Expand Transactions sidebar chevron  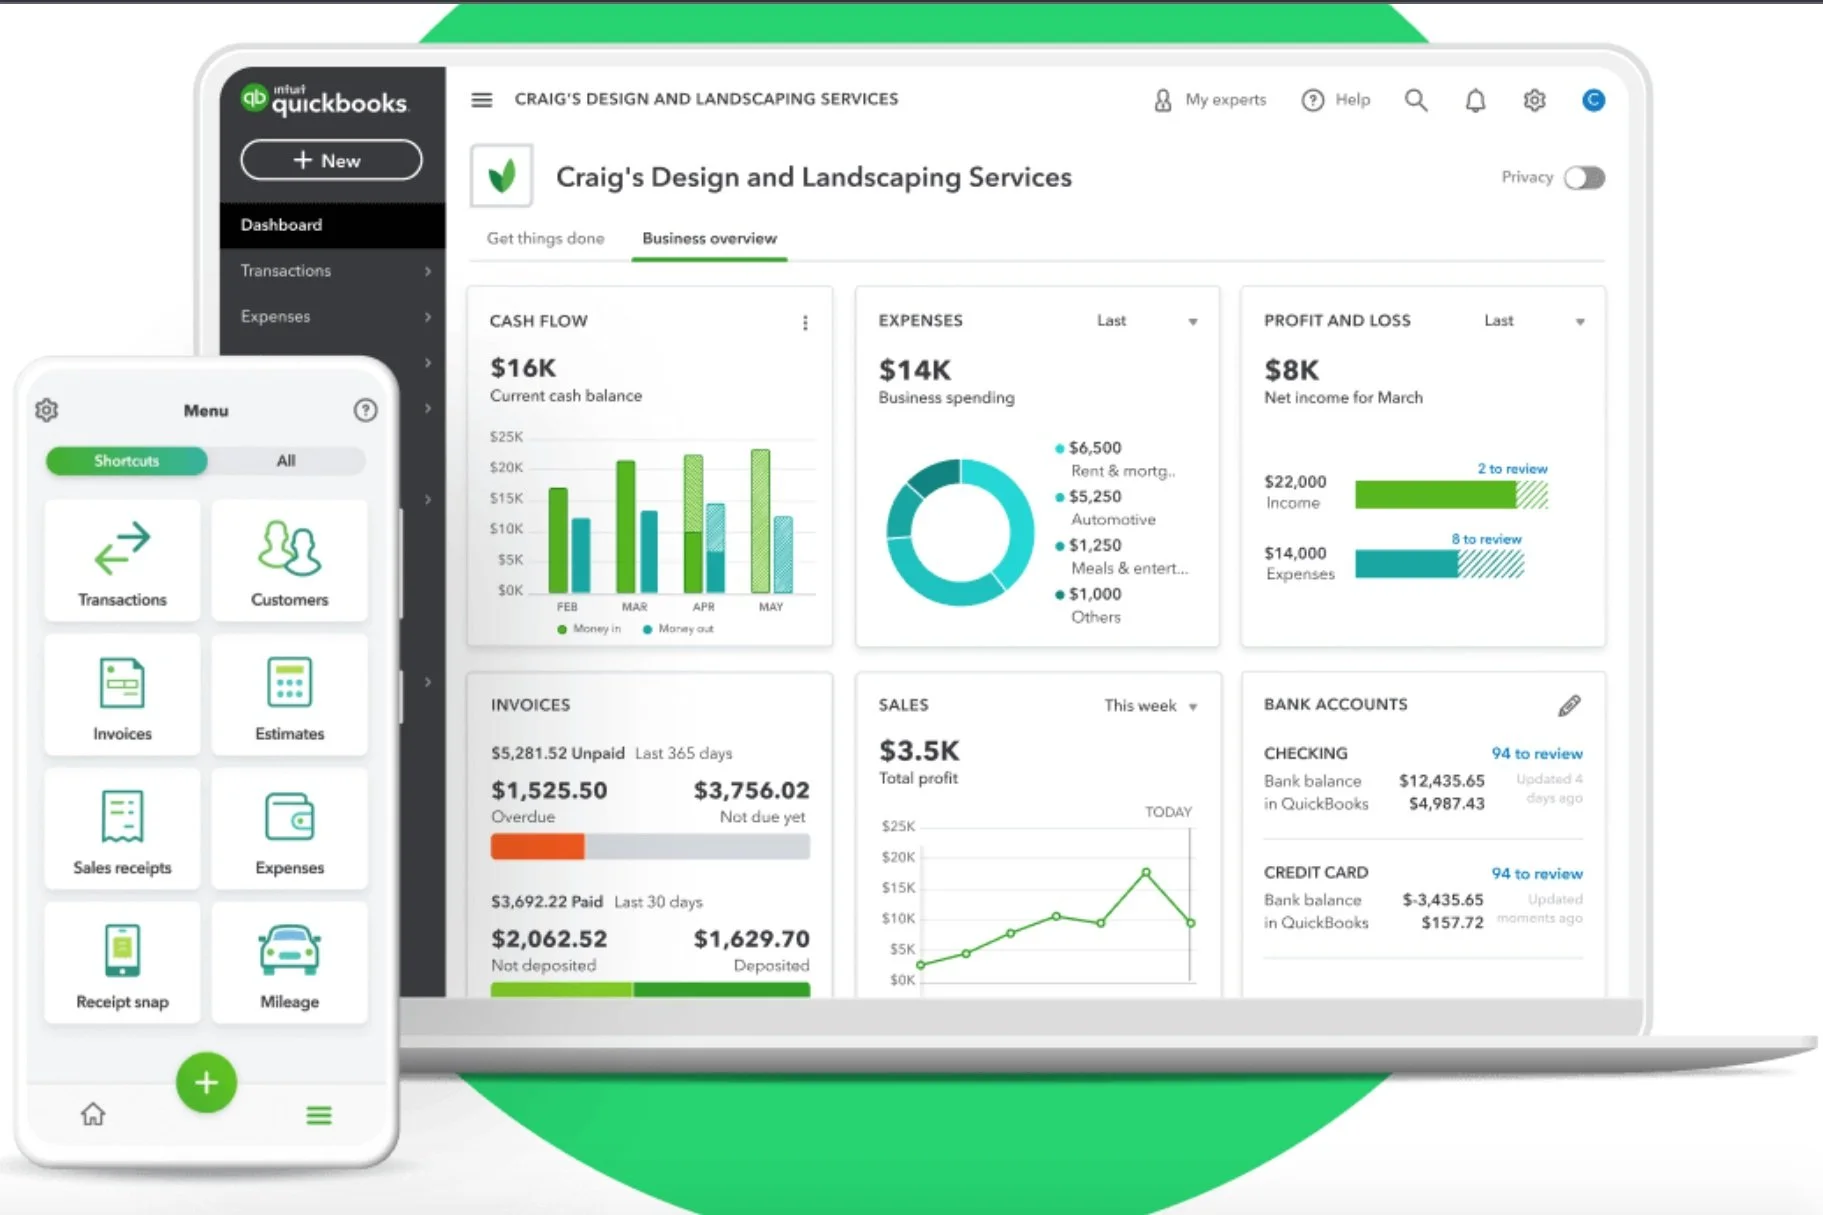coord(428,271)
